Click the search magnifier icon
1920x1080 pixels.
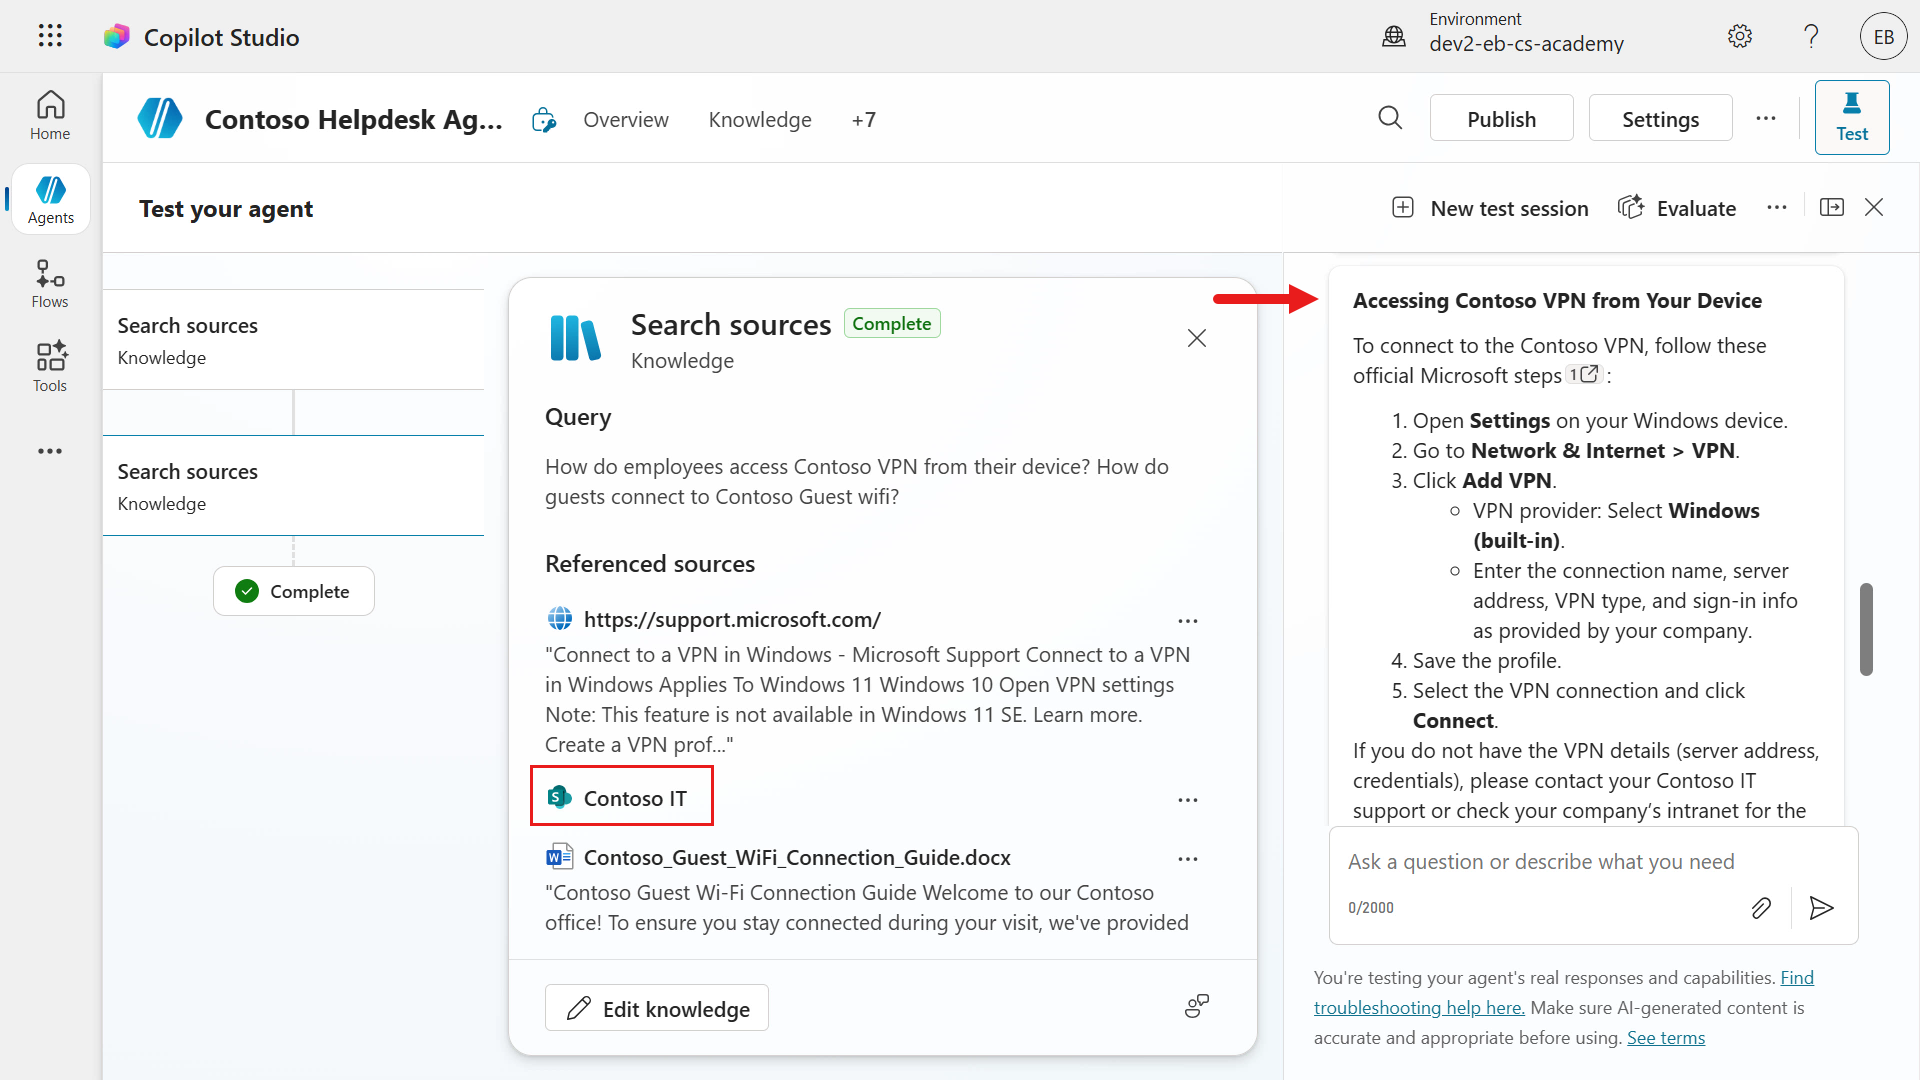(x=1390, y=118)
